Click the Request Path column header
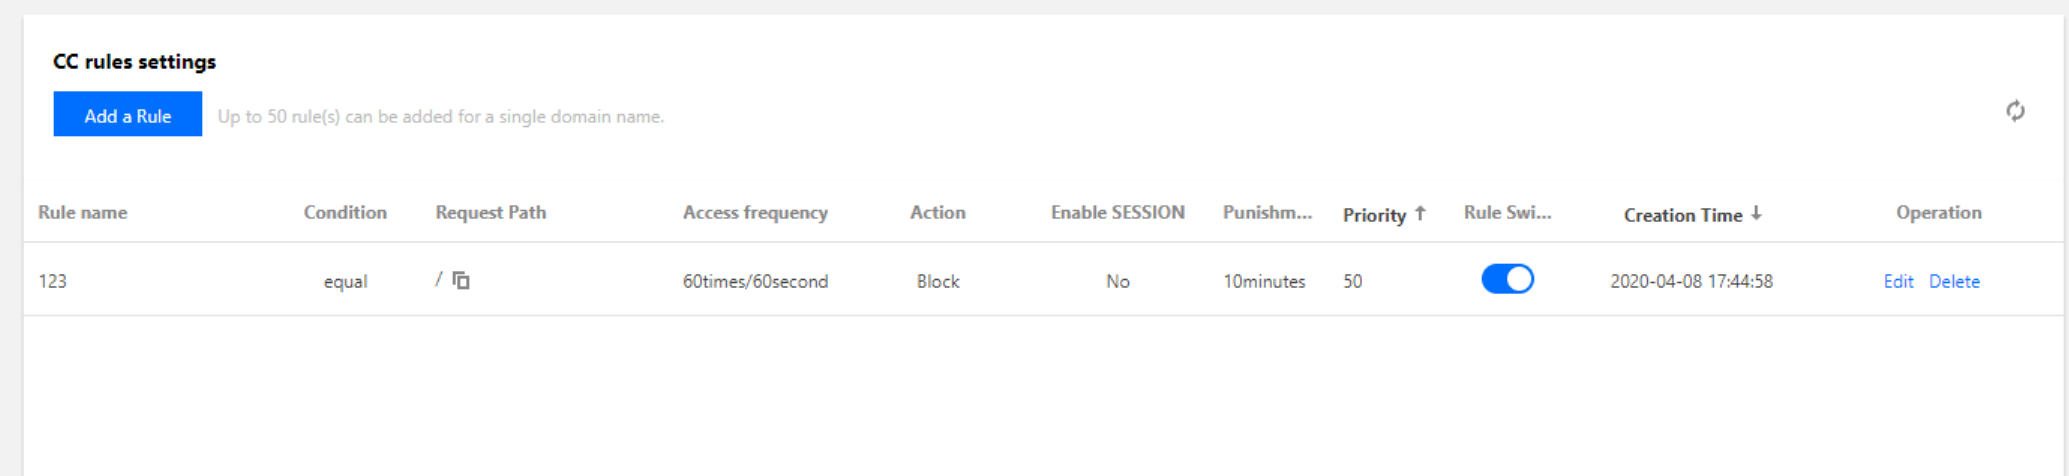2069x476 pixels. pos(491,212)
